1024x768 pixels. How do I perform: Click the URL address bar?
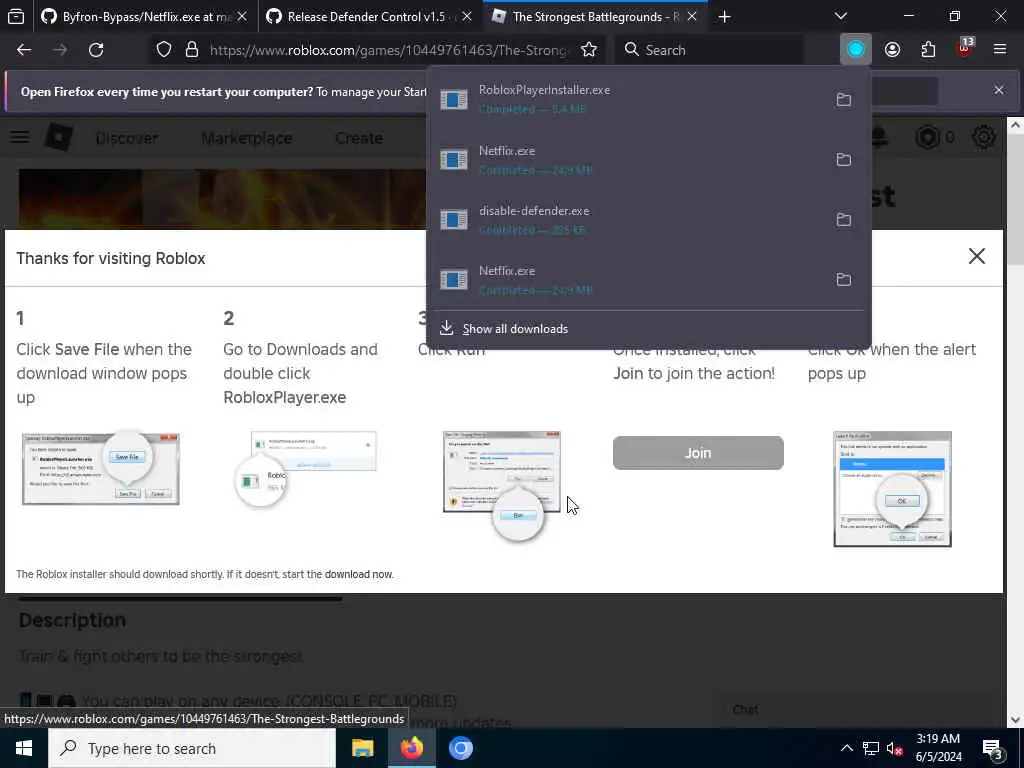pos(389,50)
